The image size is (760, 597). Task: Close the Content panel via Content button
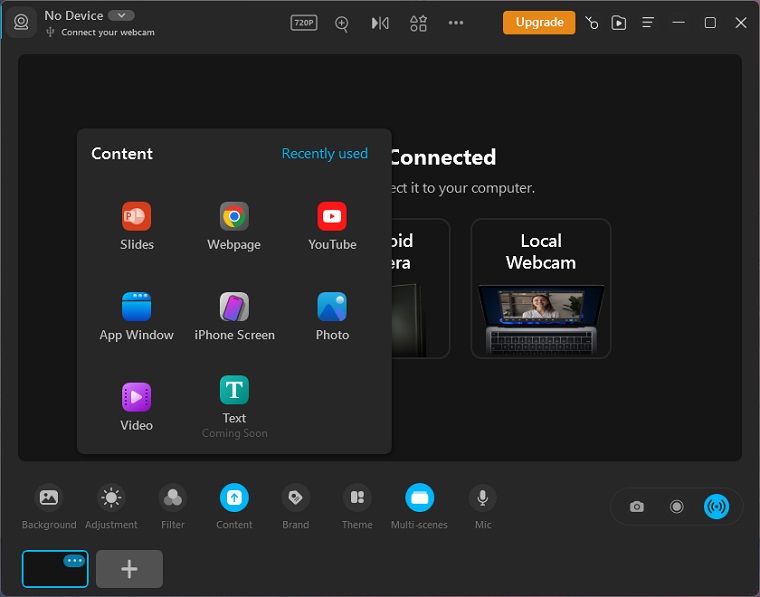coord(234,506)
